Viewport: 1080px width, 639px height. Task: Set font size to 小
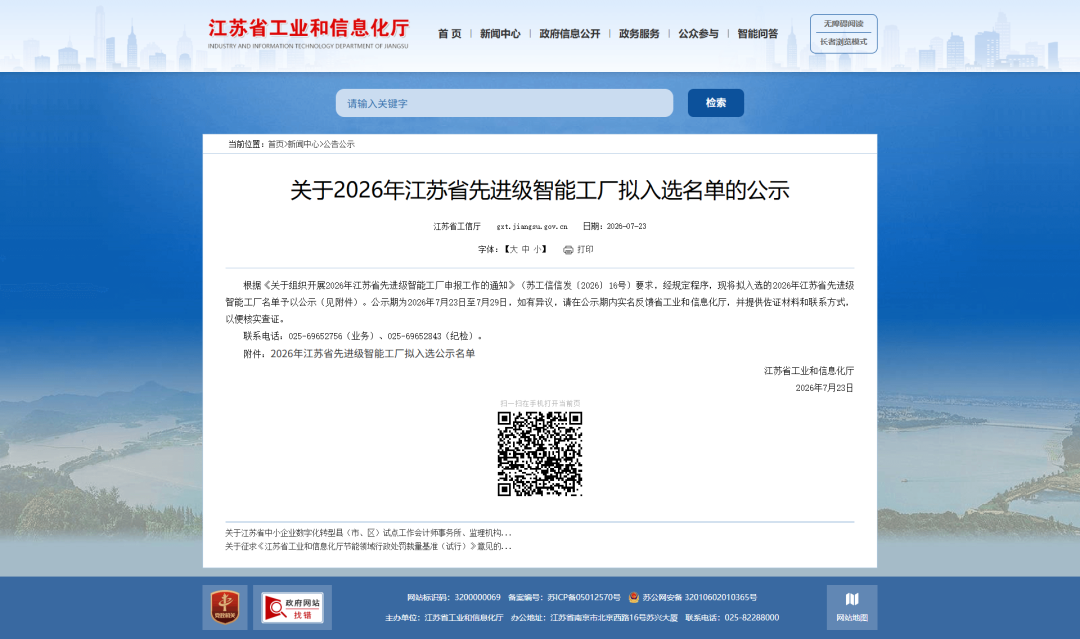point(537,250)
